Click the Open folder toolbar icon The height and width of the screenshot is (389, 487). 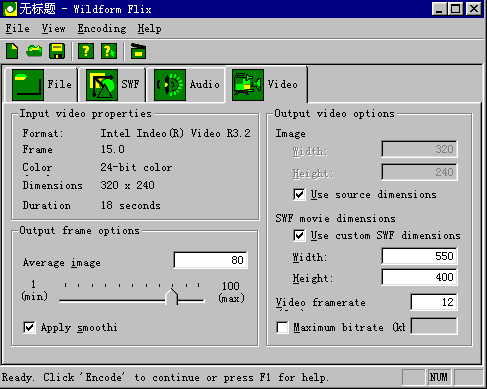click(x=34, y=51)
